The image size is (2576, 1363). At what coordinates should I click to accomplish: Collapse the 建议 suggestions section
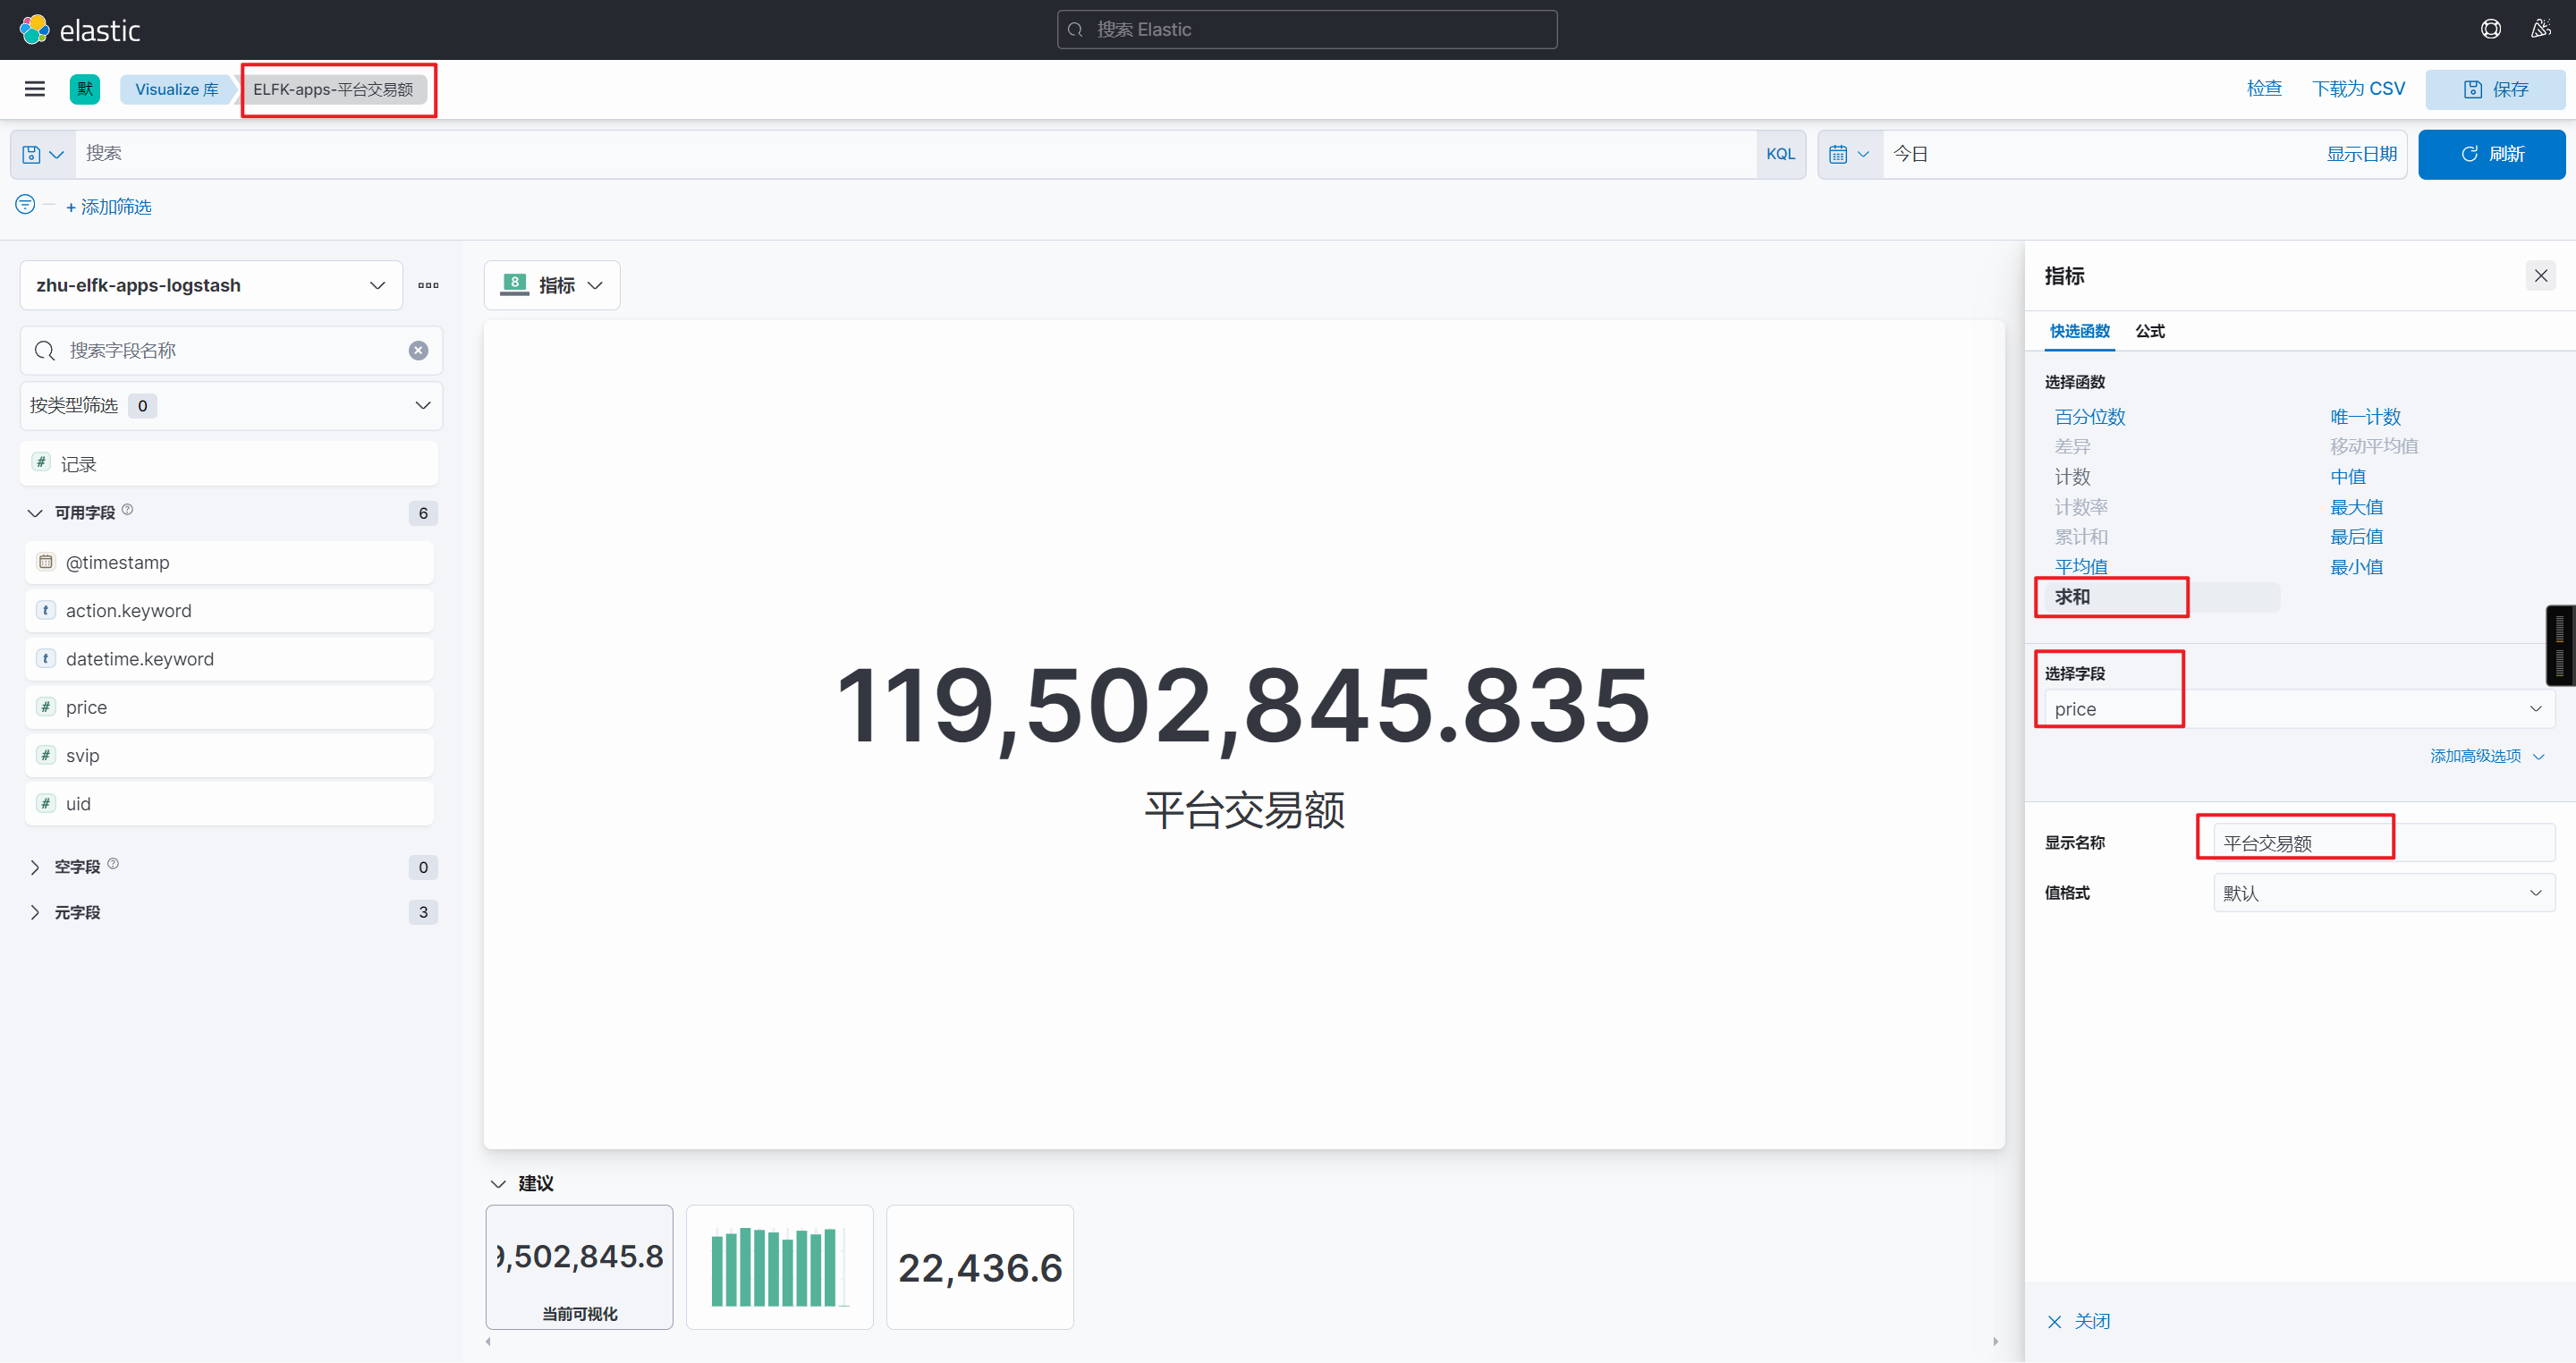pos(499,1183)
